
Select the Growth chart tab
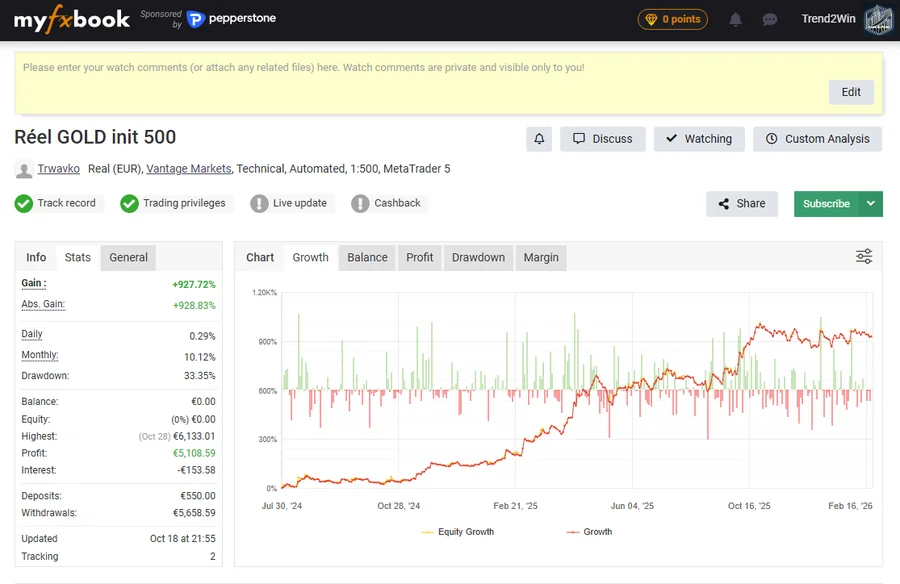[x=311, y=258]
